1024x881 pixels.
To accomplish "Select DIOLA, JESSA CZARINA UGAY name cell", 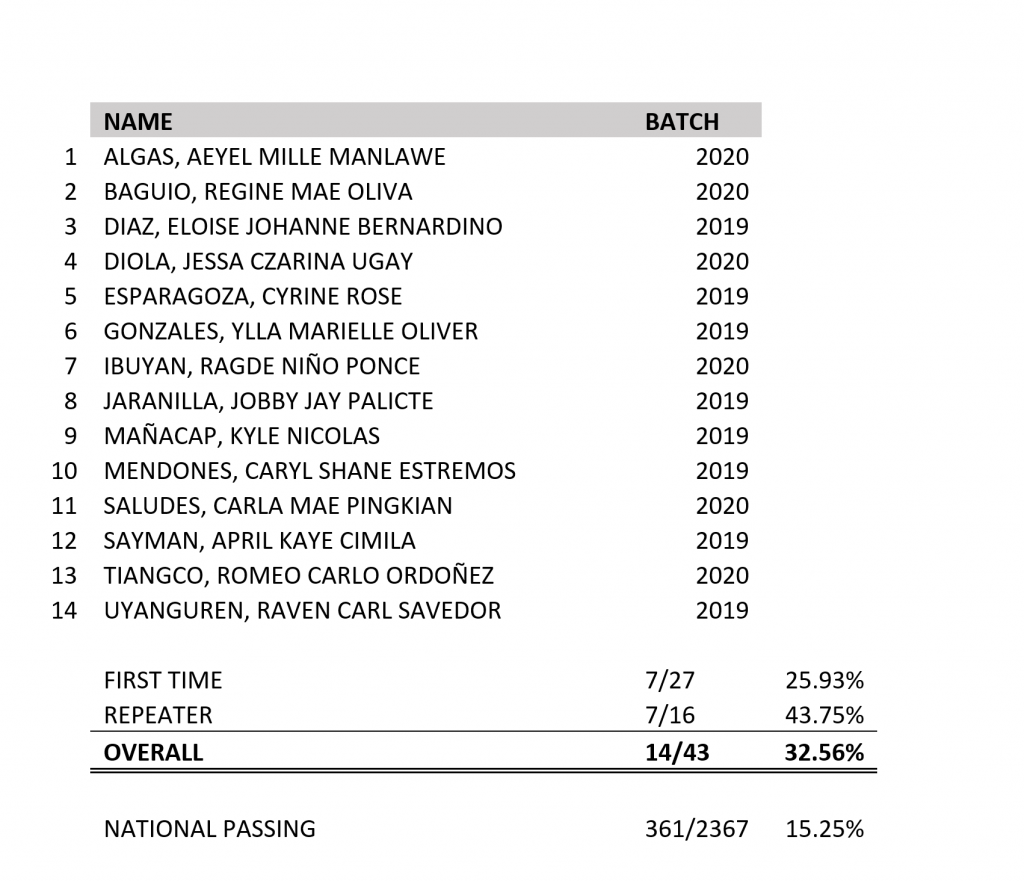I will 258,262.
